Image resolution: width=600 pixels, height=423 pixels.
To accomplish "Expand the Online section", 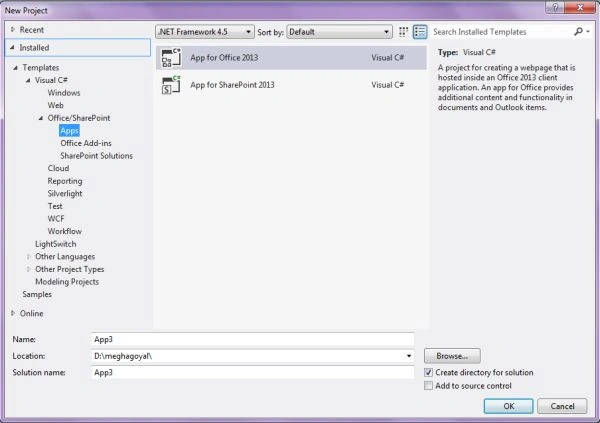I will tap(13, 313).
